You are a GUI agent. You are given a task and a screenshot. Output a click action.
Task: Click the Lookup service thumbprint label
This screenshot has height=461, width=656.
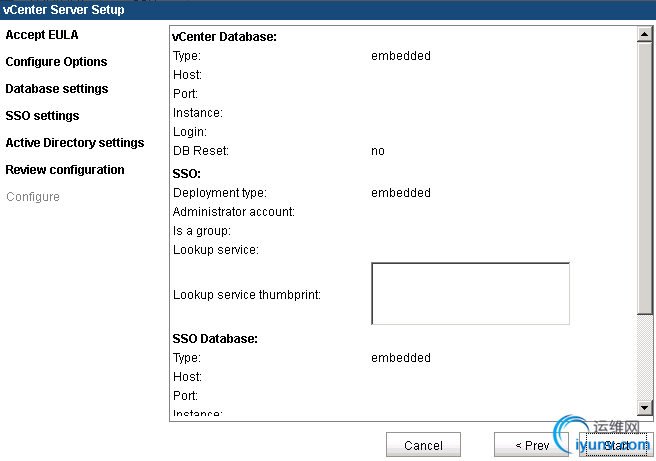coord(247,295)
